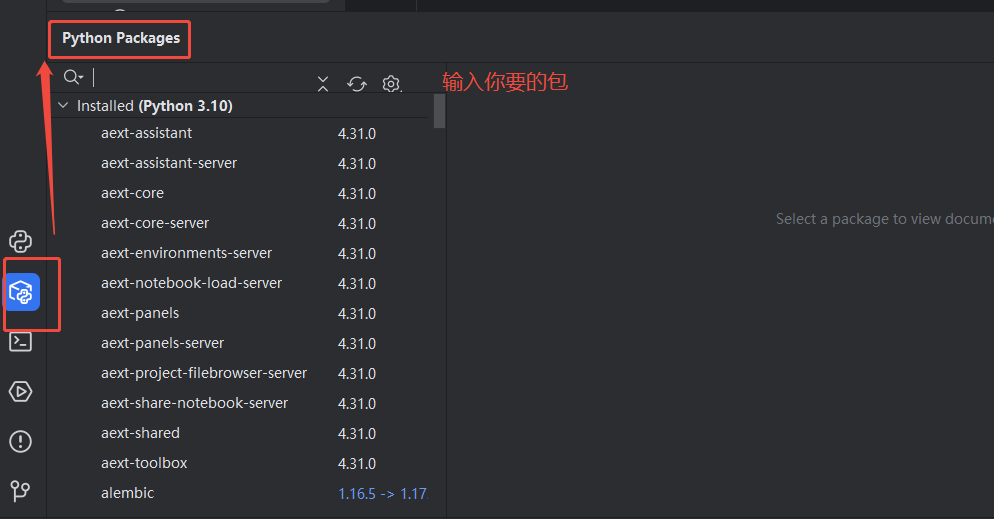Open package manager settings gear

coord(391,84)
